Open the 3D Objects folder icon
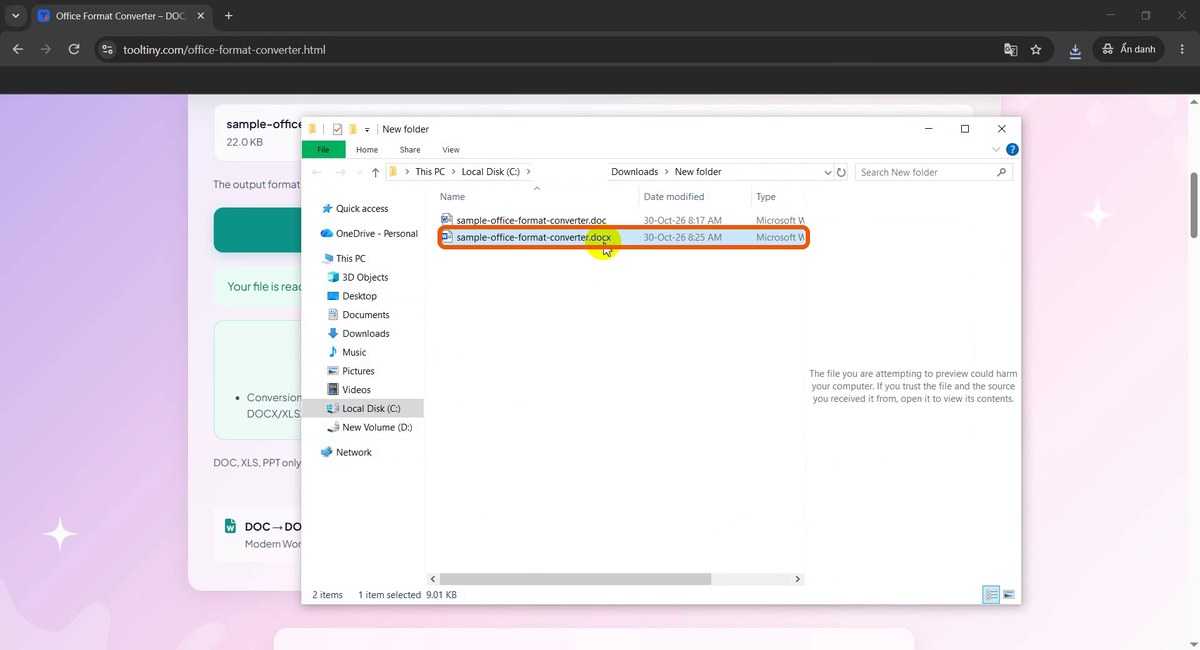 pyautogui.click(x=334, y=277)
